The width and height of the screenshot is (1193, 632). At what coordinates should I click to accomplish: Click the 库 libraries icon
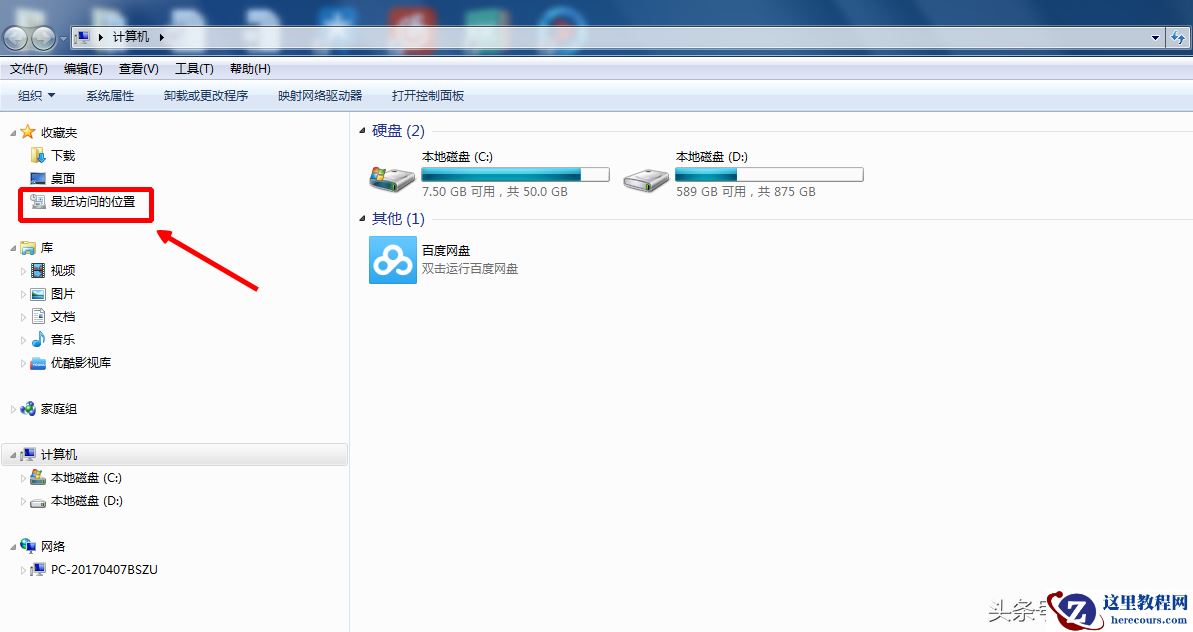[28, 248]
